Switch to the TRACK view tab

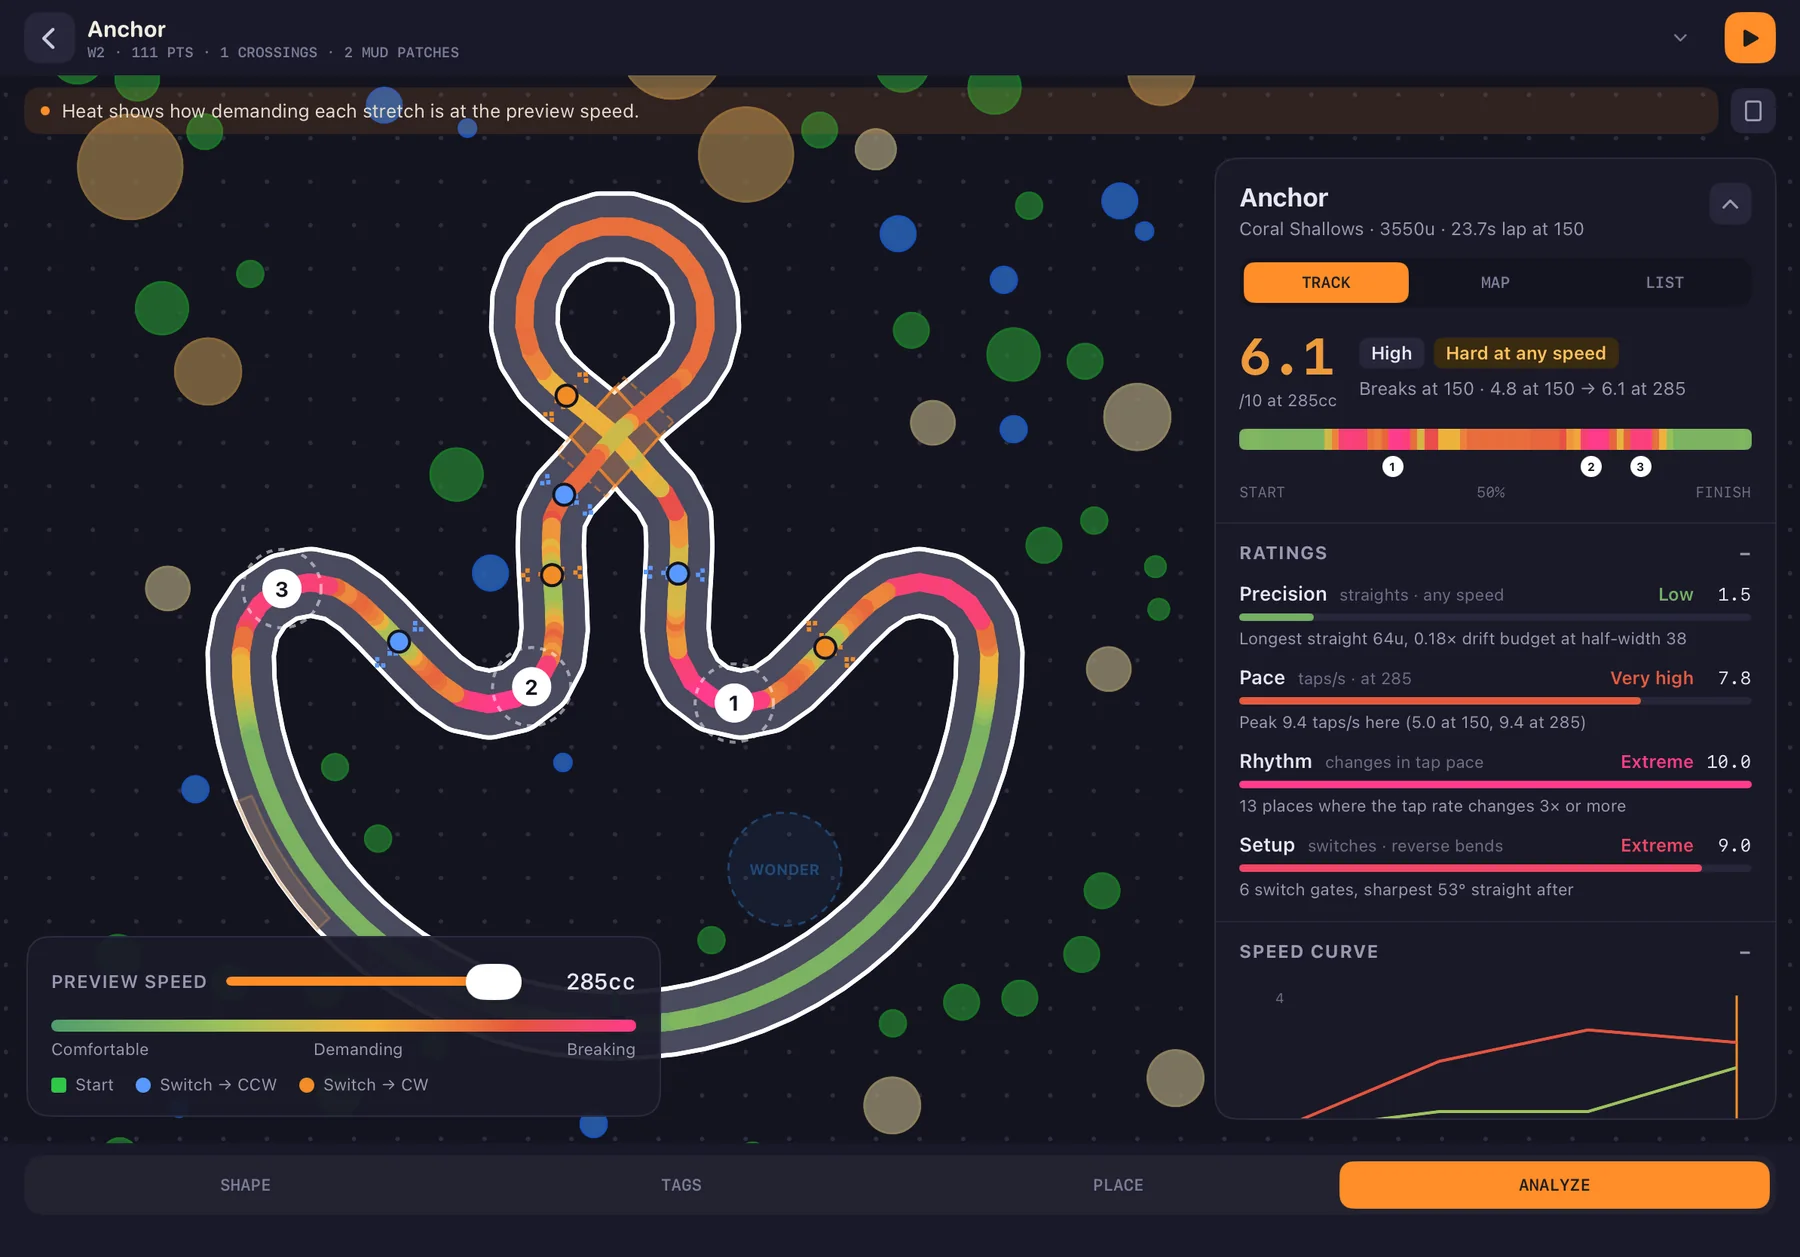click(1326, 283)
